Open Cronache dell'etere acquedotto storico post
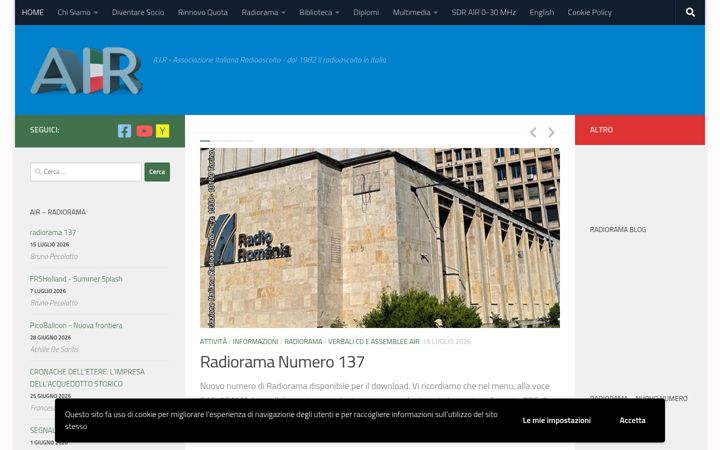This screenshot has width=720, height=450. click(87, 377)
